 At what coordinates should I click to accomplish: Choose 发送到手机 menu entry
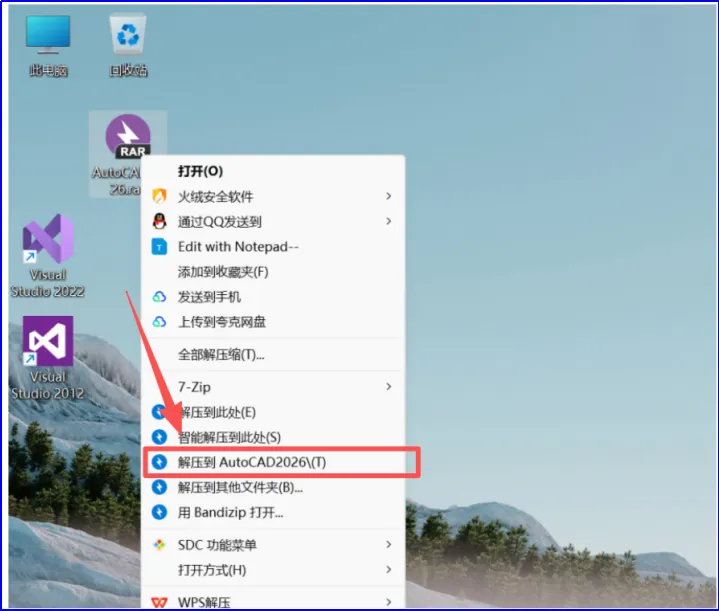pyautogui.click(x=273, y=297)
